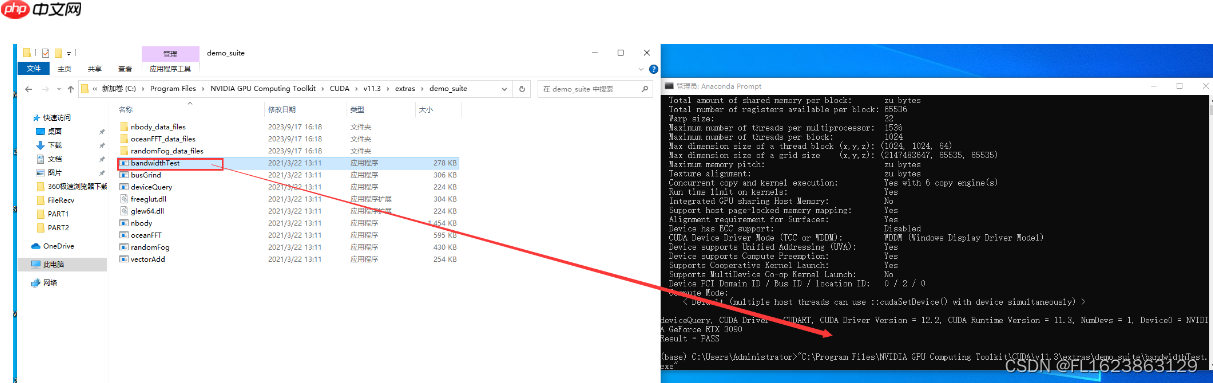Screen dimensions: 1213x383
Task: Sort files by 修改日期 column header
Action: pyautogui.click(x=281, y=109)
